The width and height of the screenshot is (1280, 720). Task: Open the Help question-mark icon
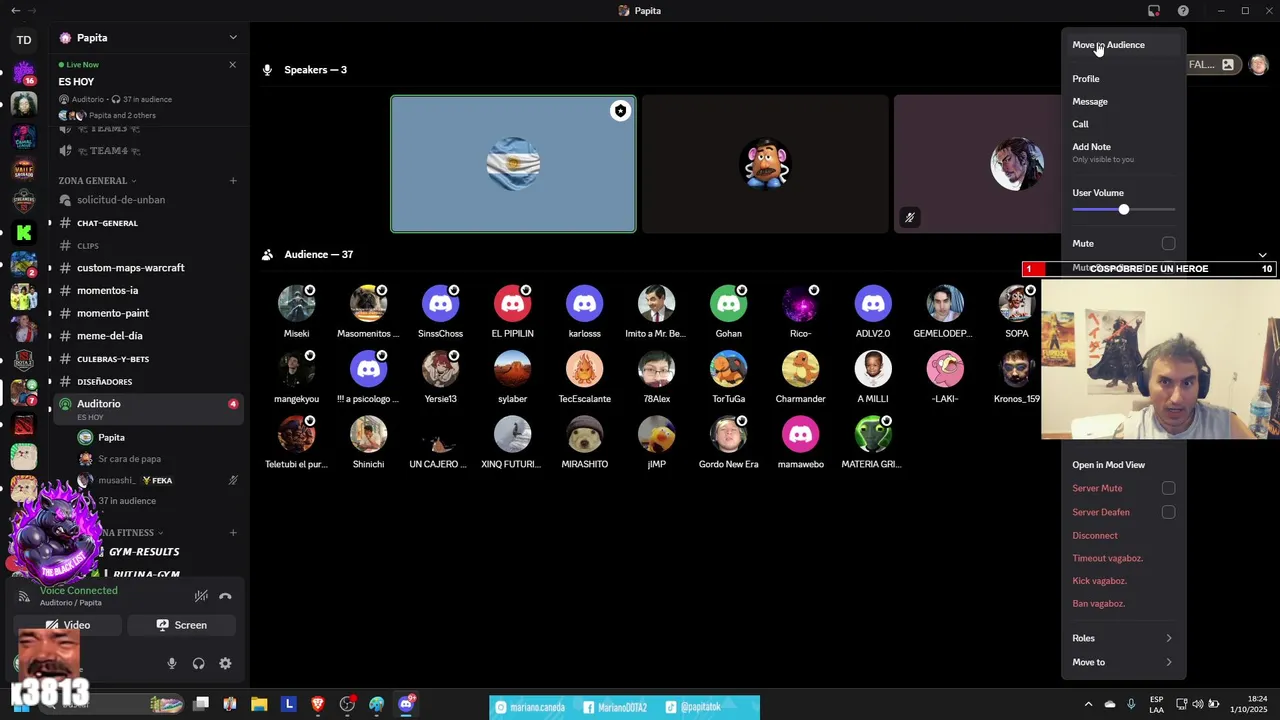tap(1183, 11)
